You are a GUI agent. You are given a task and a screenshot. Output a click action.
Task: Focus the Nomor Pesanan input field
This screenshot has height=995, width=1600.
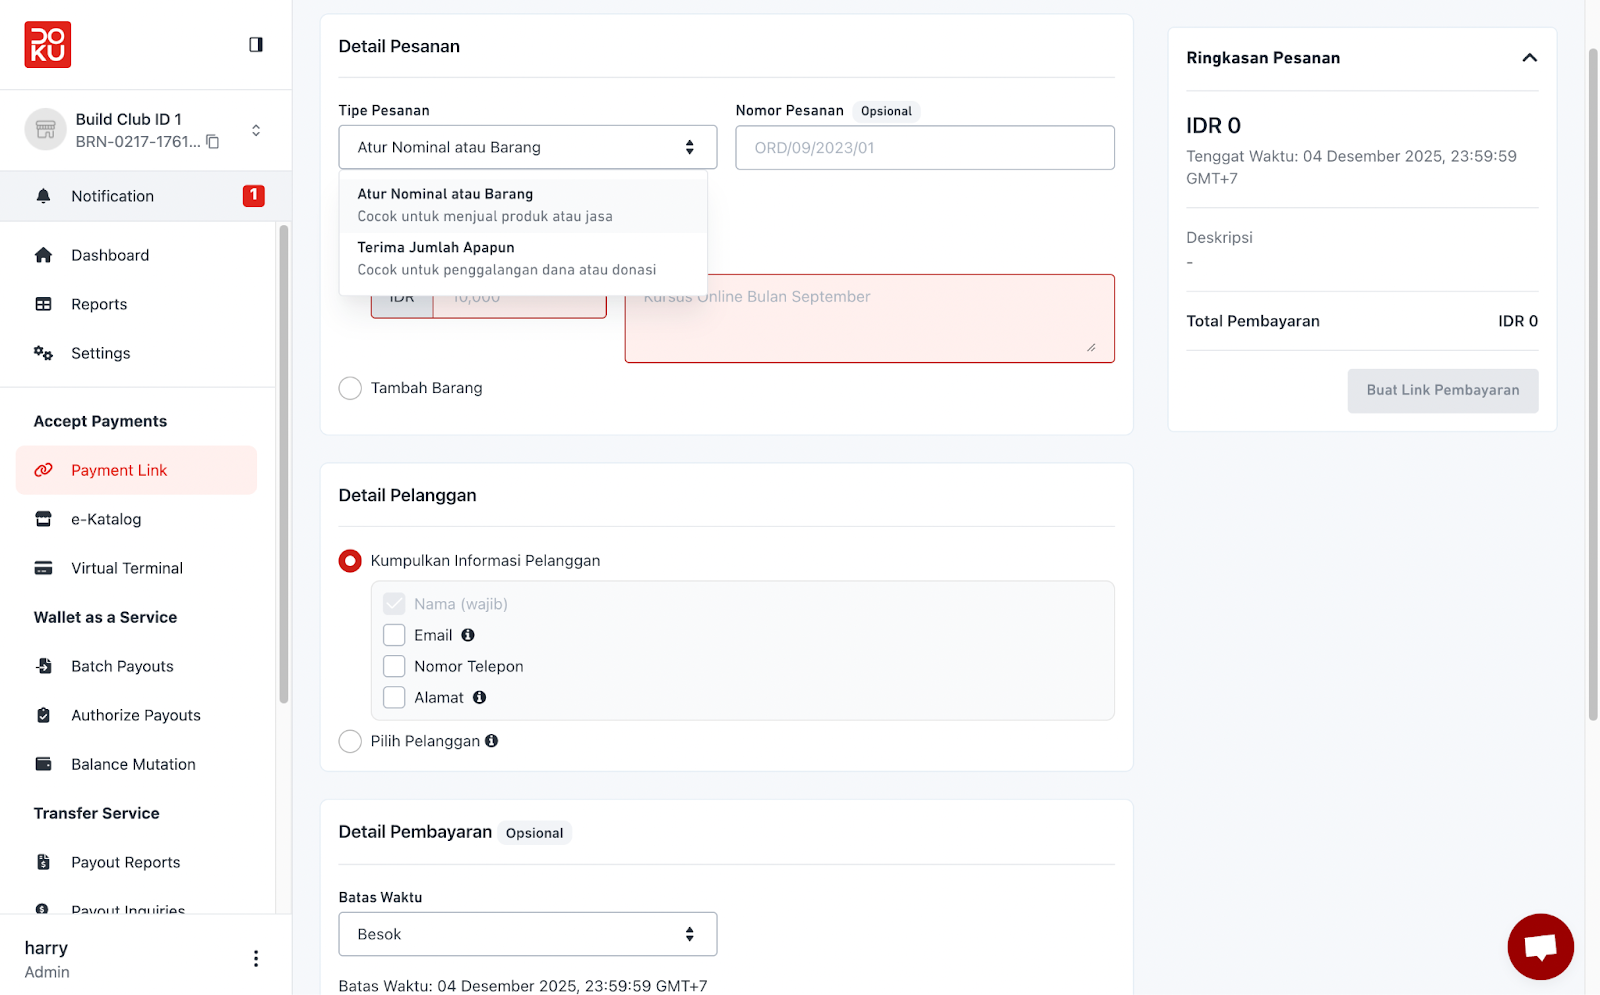[x=925, y=148]
